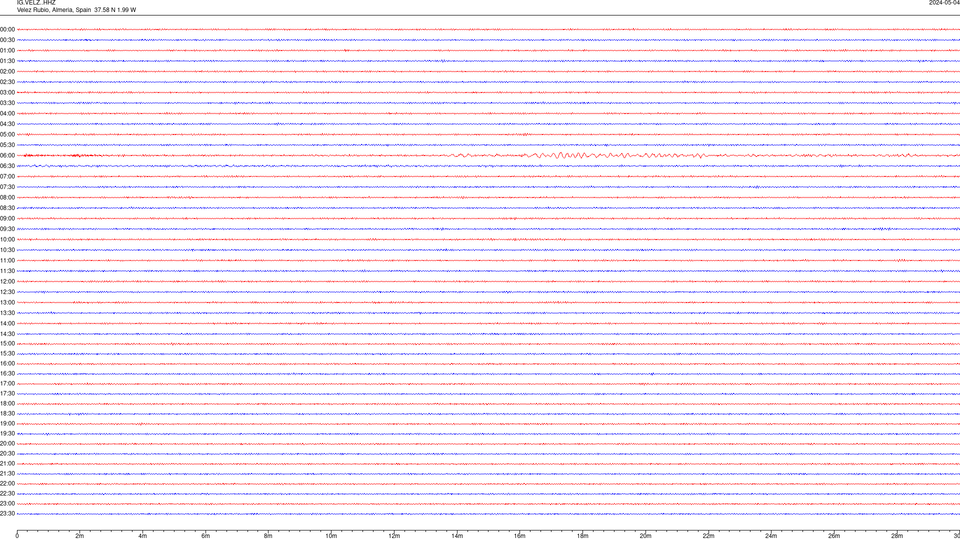This screenshot has height=540, width=960.
Task: Pick the 10:00 trace label
Action: [7, 239]
